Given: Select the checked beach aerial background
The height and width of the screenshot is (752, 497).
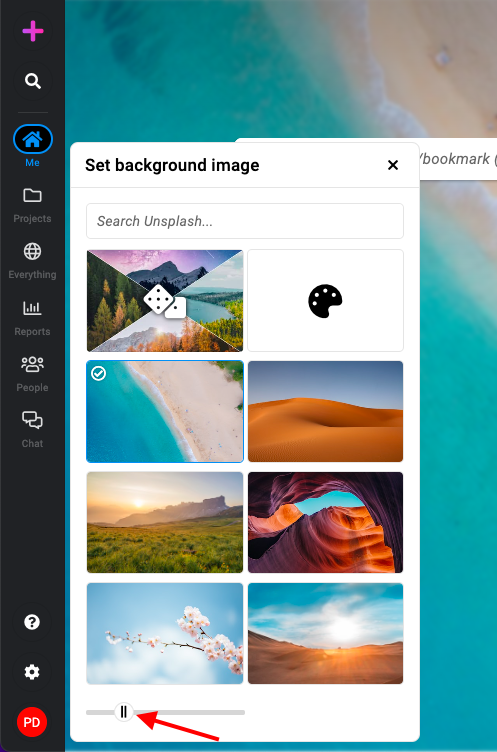Looking at the screenshot, I should (x=165, y=411).
